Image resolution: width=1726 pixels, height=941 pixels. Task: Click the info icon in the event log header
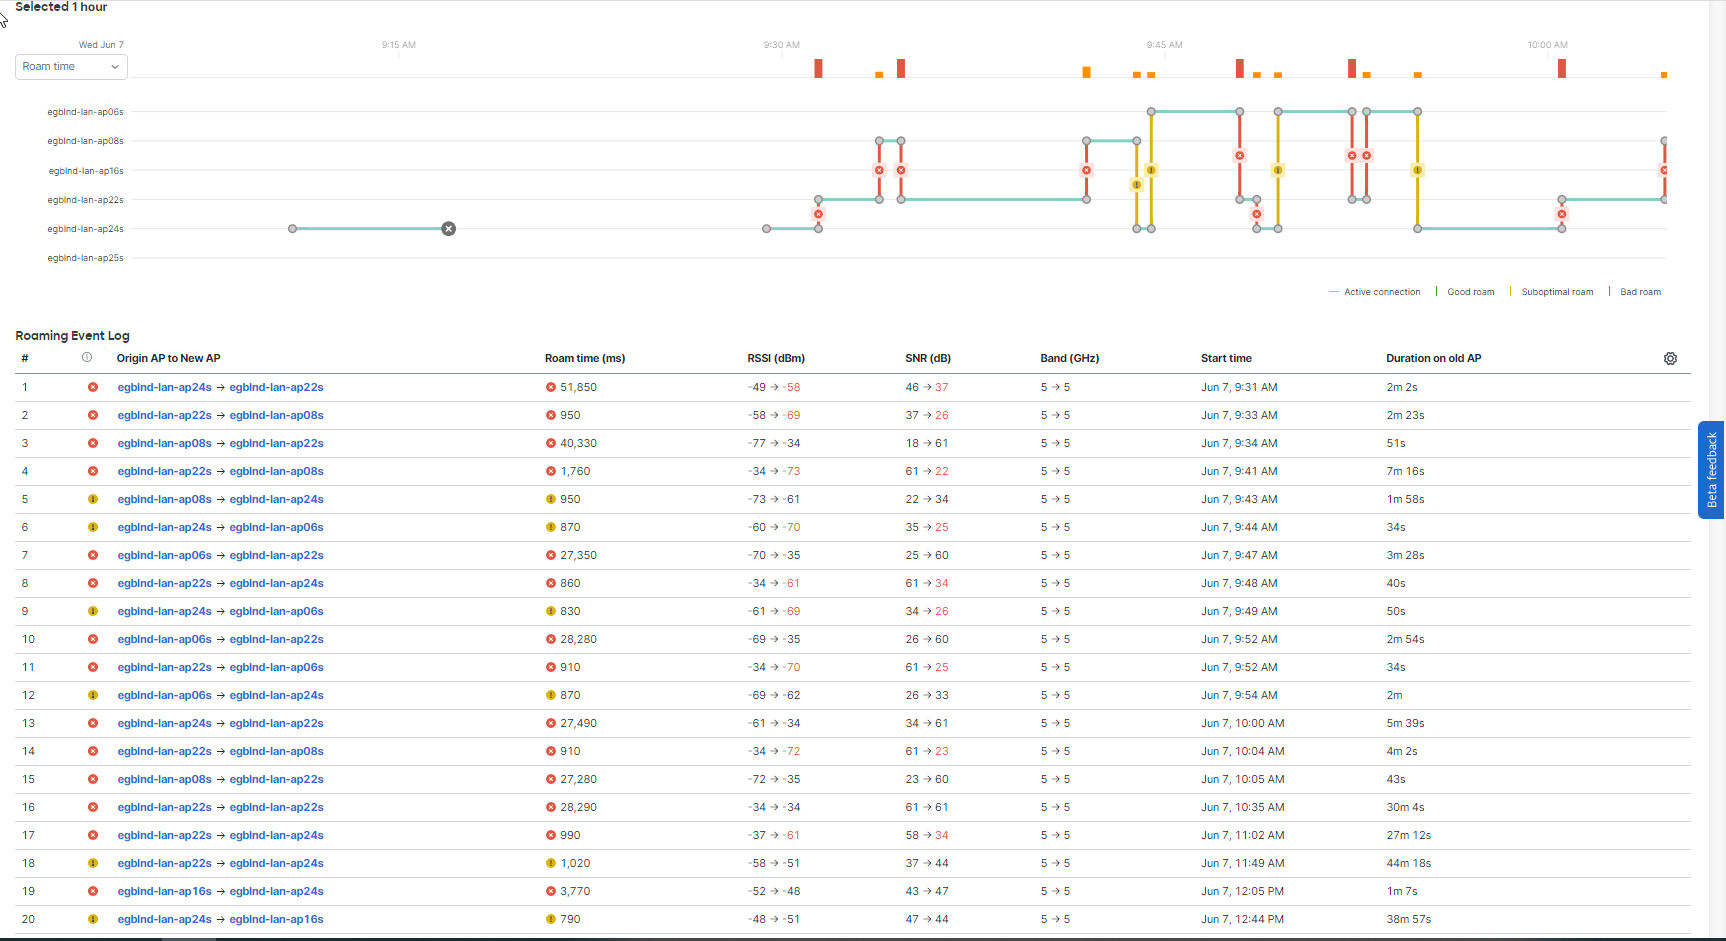point(87,357)
